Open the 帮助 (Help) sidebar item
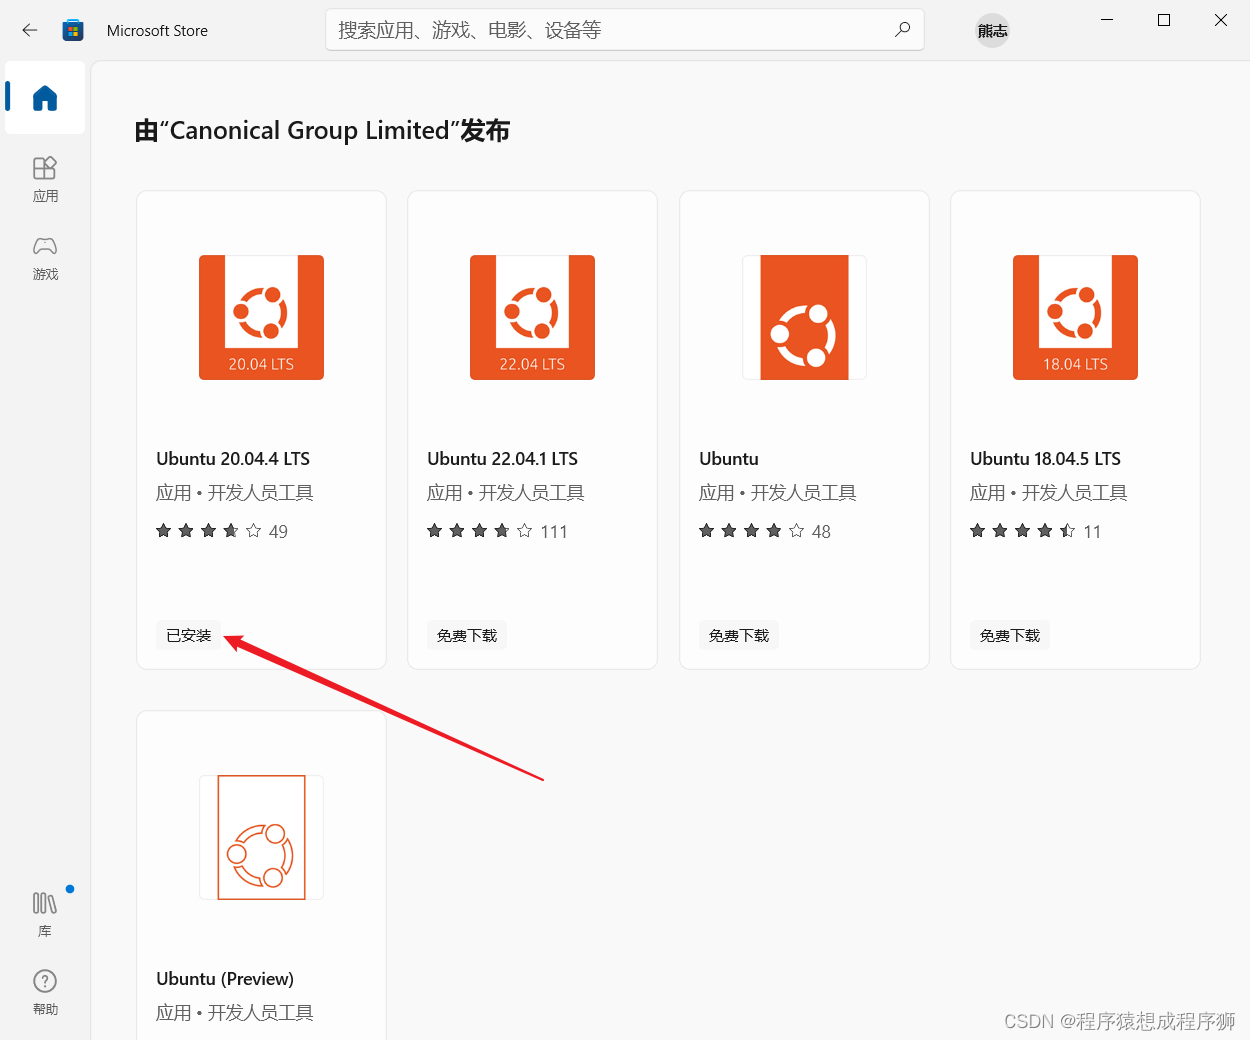Viewport: 1250px width, 1040px height. click(45, 992)
